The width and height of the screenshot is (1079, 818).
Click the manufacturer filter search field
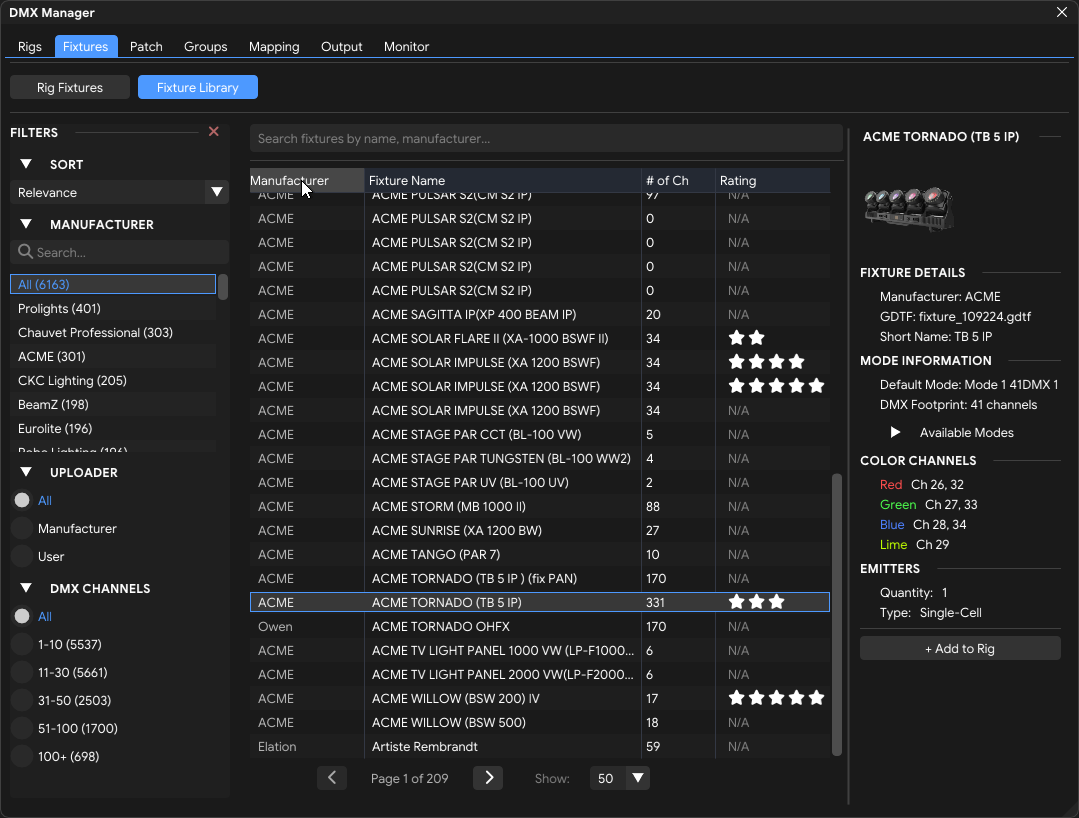click(x=120, y=252)
